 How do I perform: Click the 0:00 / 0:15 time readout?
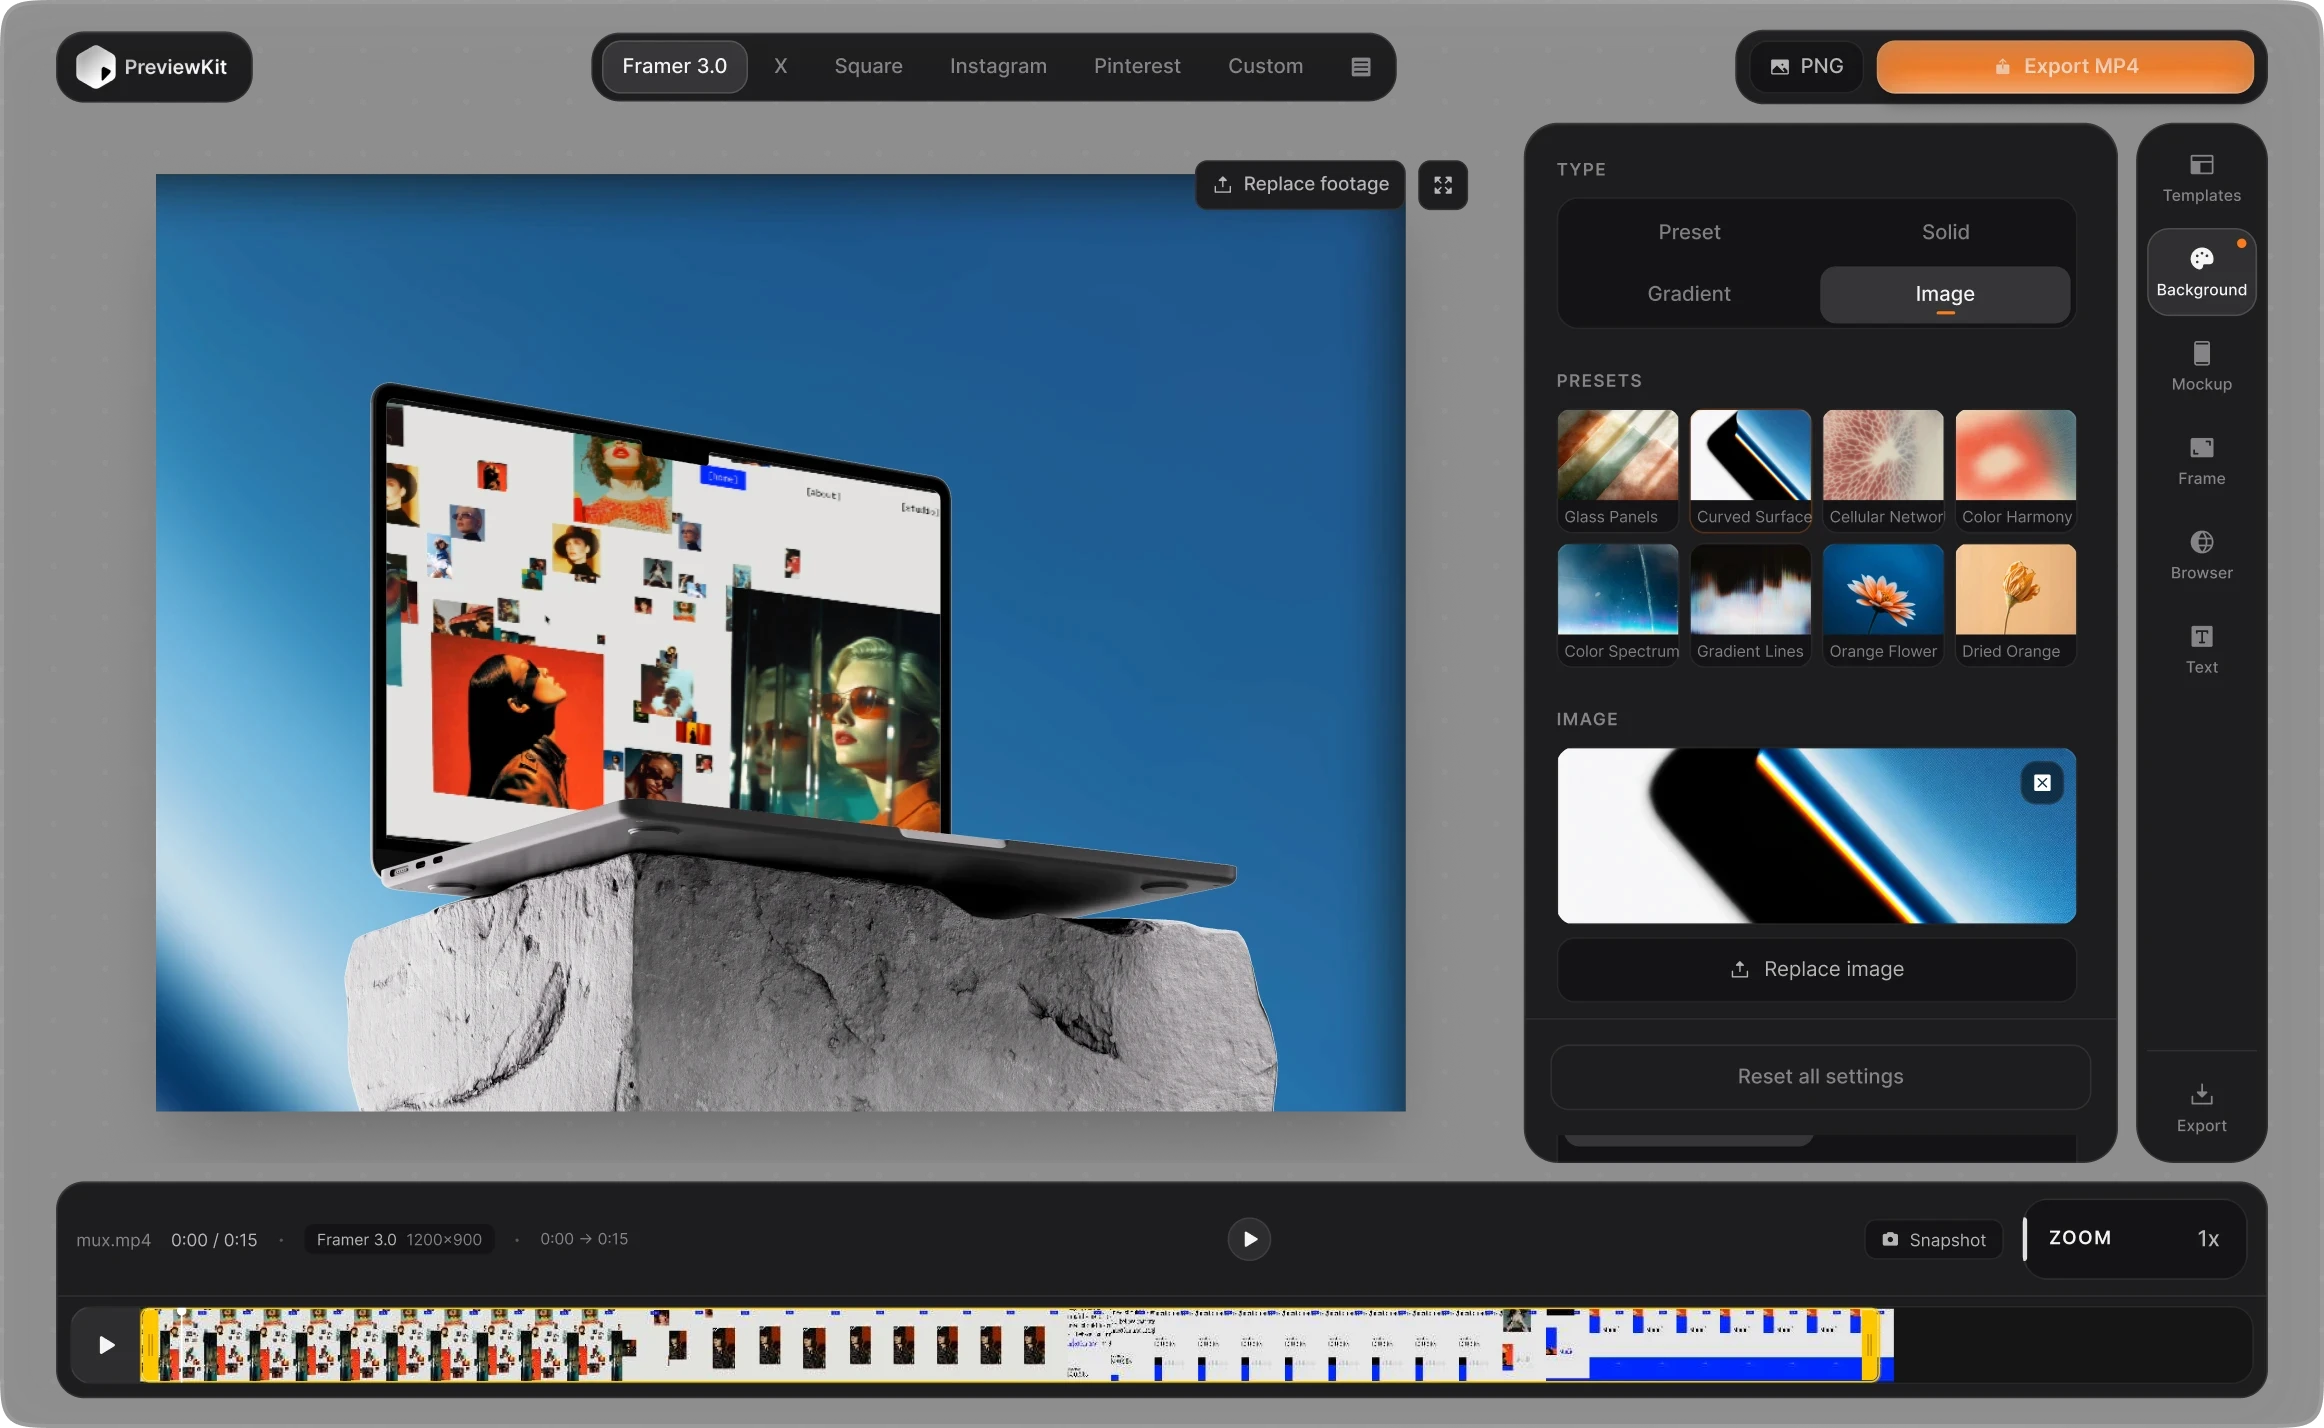pyautogui.click(x=214, y=1240)
